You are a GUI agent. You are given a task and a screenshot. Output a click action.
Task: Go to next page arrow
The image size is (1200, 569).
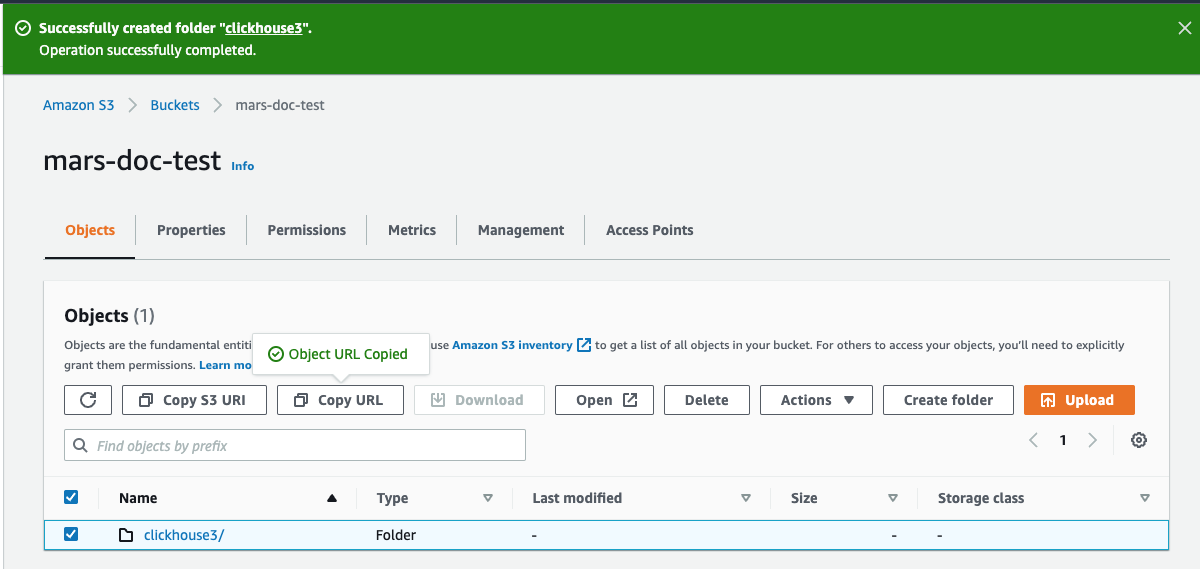[x=1093, y=440]
